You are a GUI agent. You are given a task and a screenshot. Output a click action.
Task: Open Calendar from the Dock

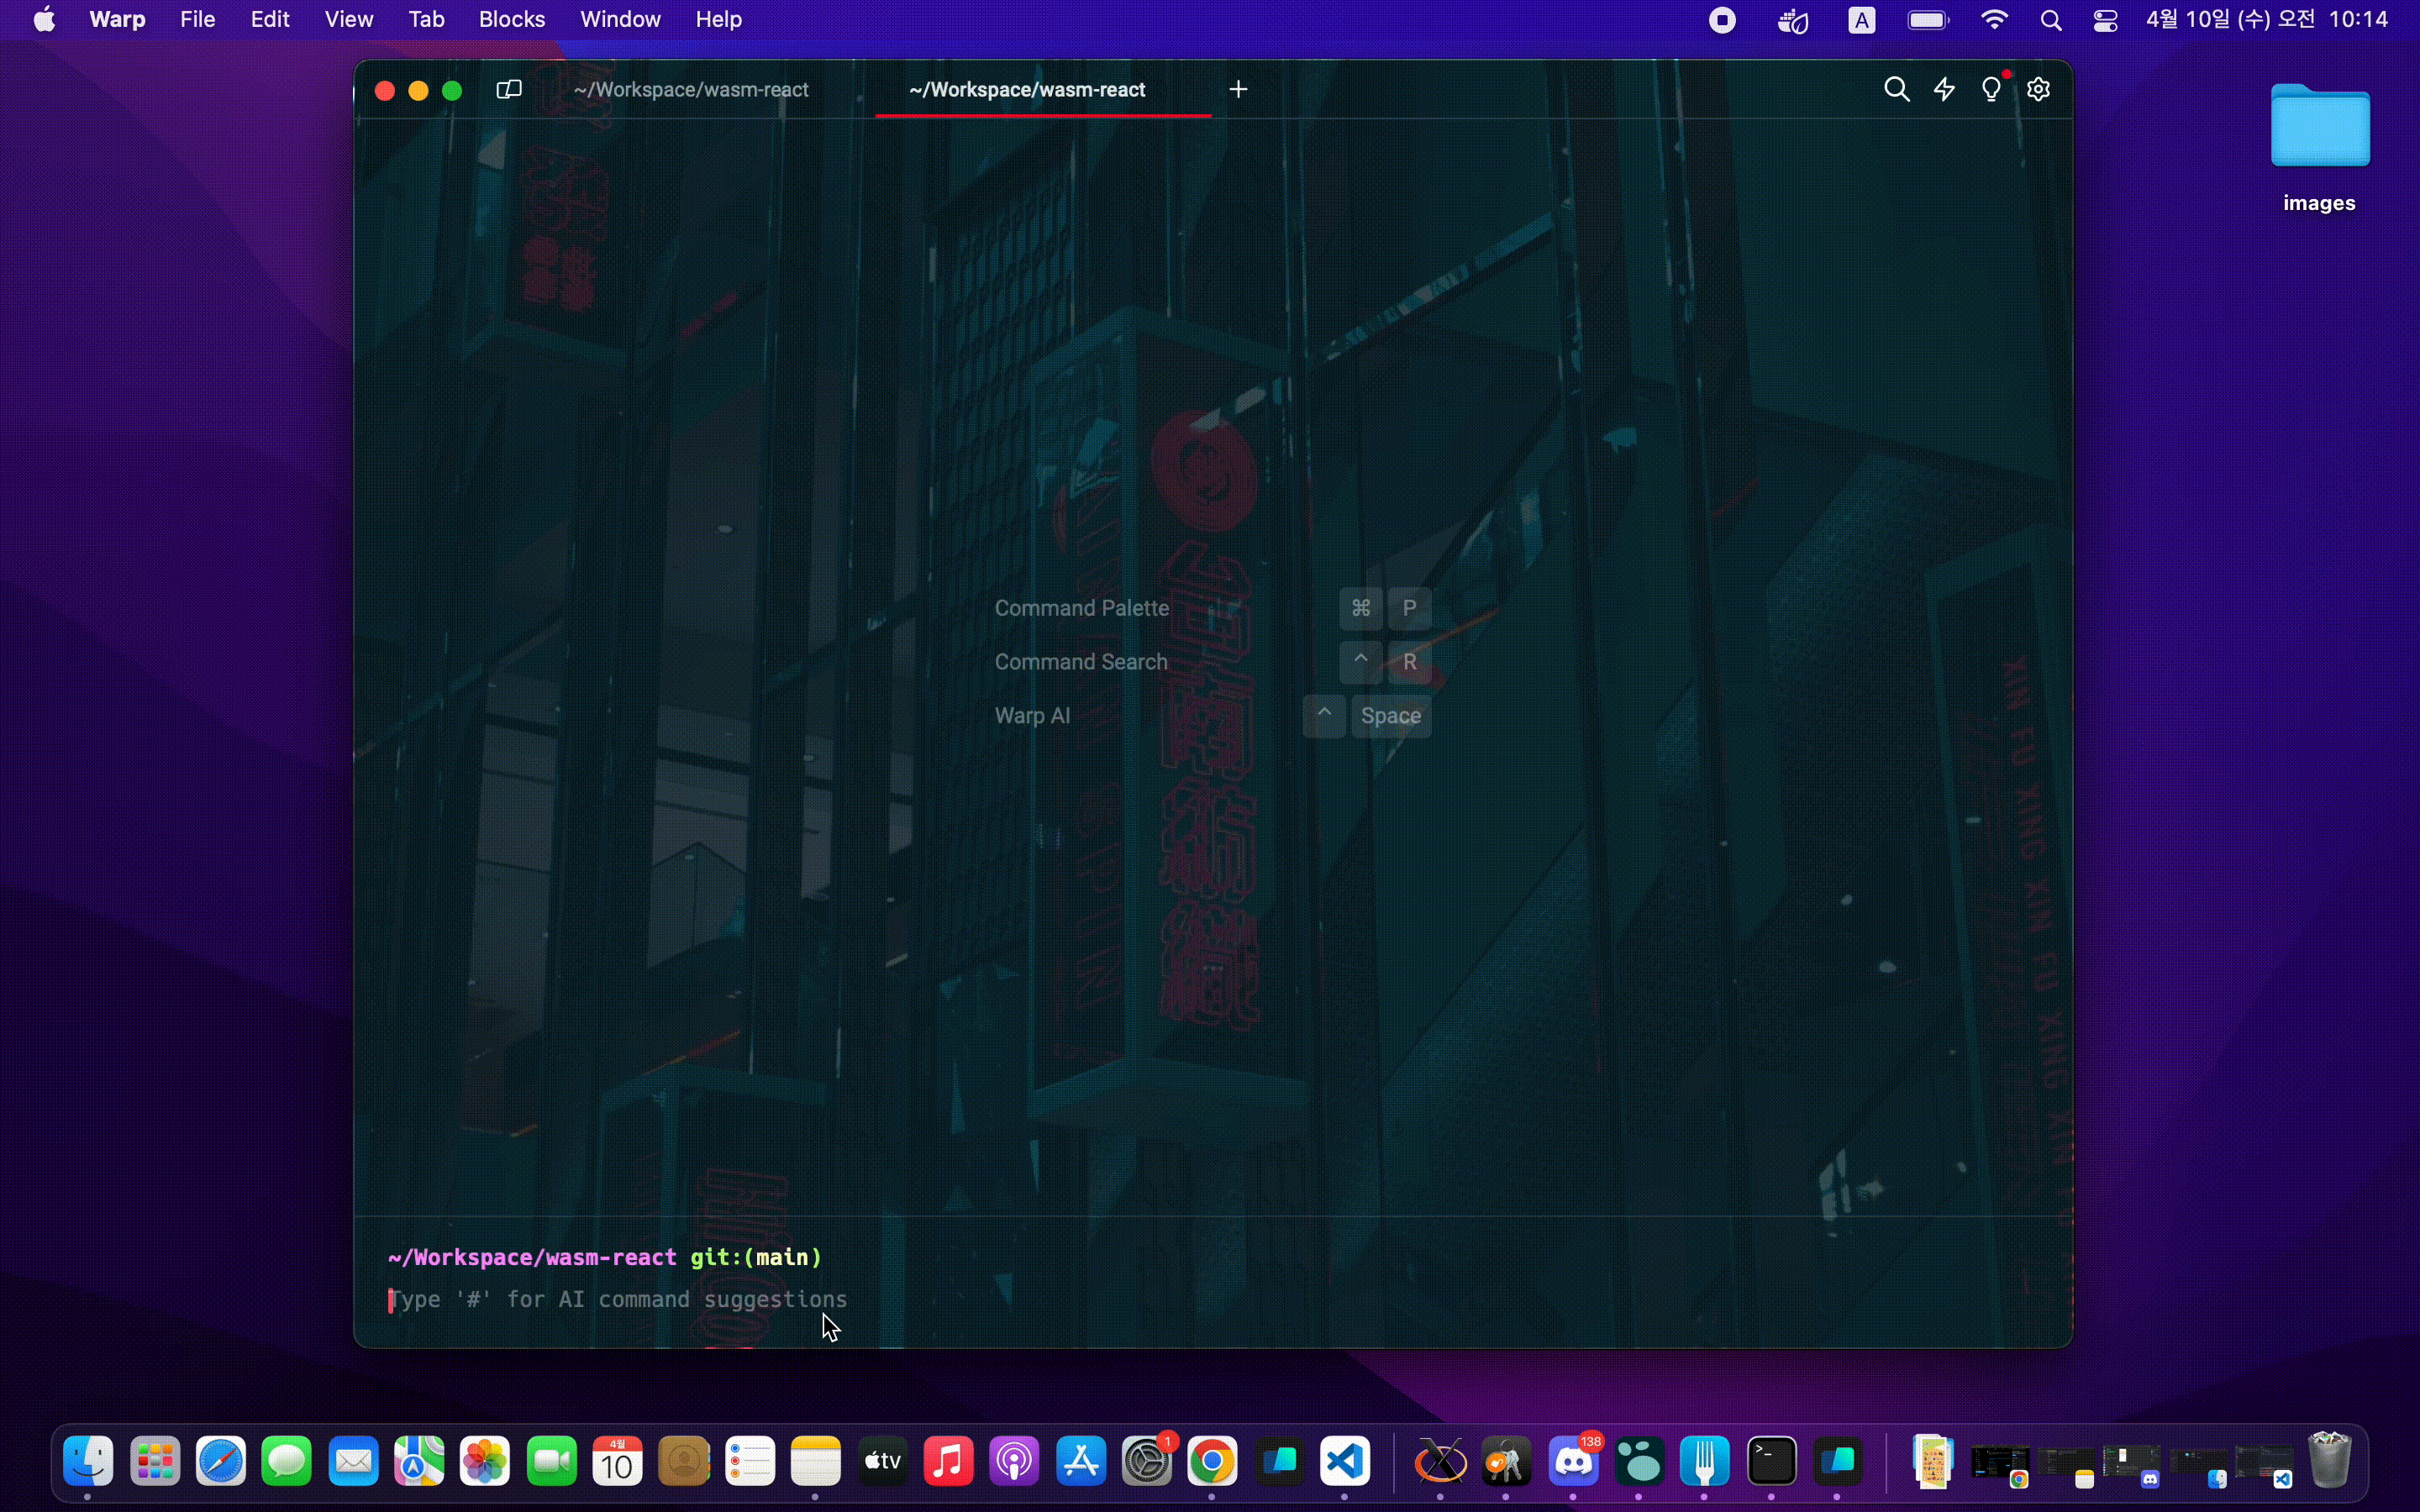[618, 1462]
